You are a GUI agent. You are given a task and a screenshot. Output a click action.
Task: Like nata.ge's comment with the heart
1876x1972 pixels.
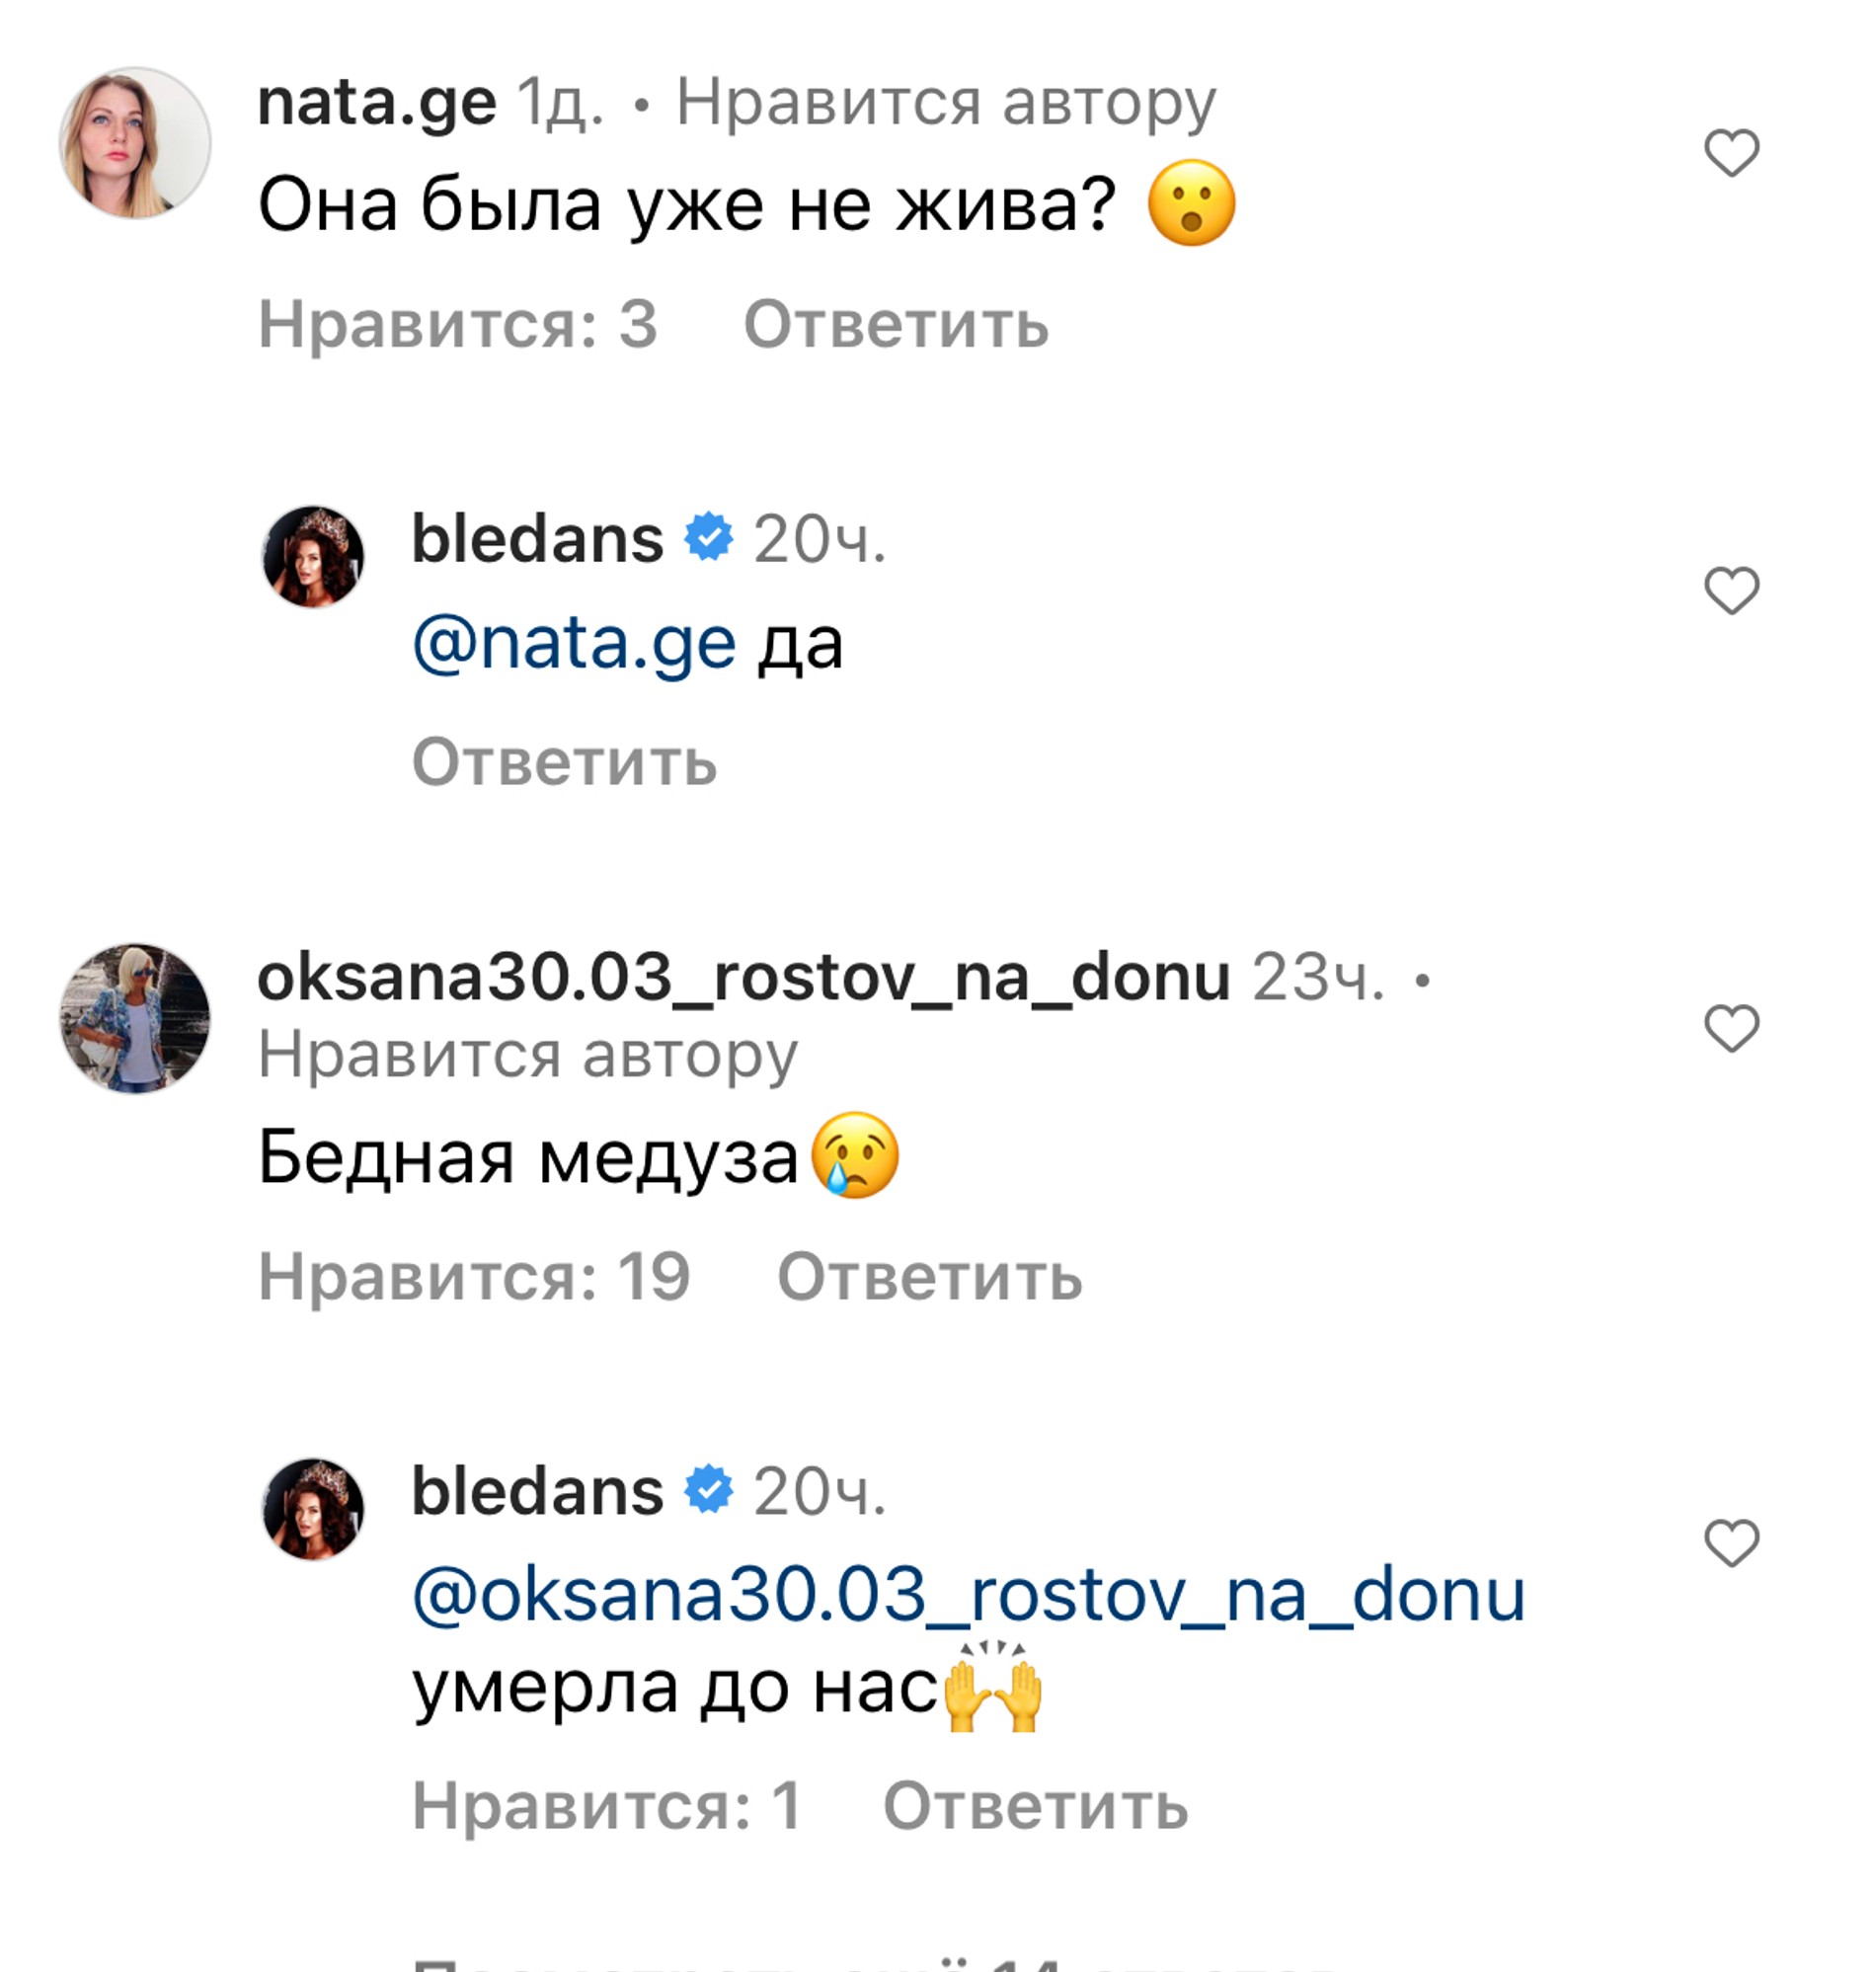click(x=1731, y=154)
